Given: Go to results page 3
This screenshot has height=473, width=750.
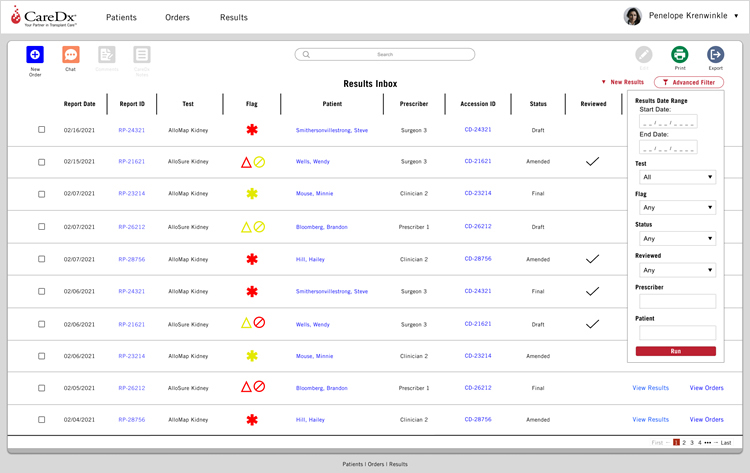Looking at the screenshot, I should coord(692,442).
